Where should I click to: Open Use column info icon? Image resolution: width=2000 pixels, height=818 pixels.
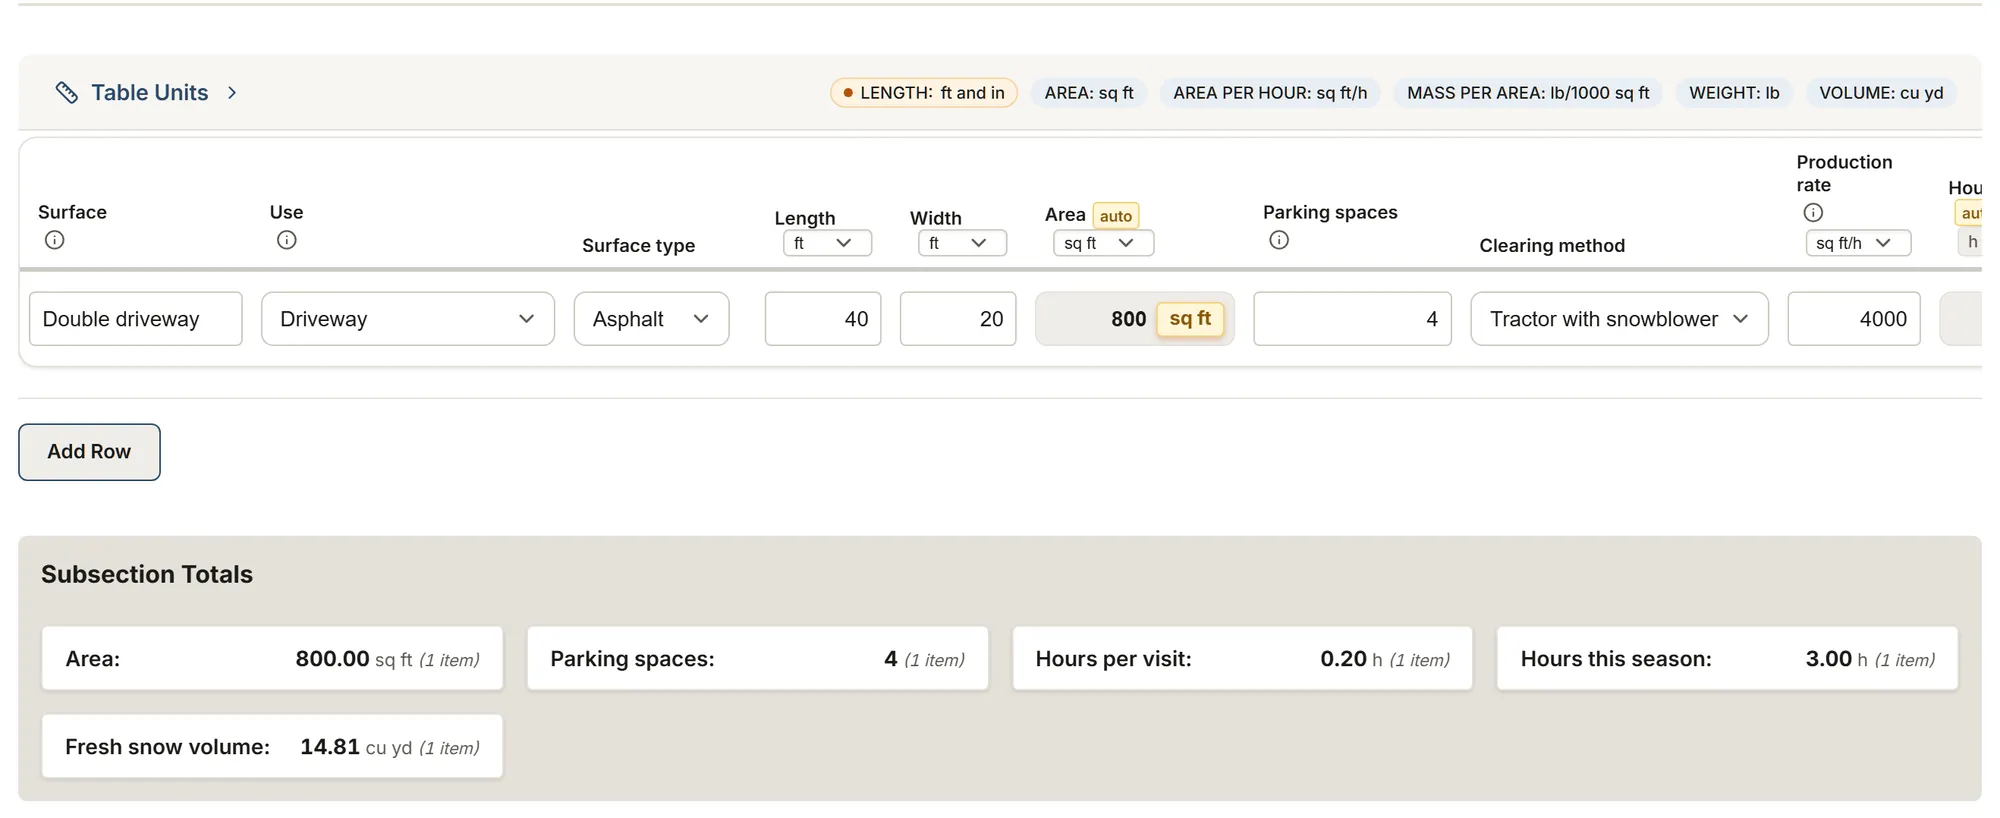[x=287, y=240]
